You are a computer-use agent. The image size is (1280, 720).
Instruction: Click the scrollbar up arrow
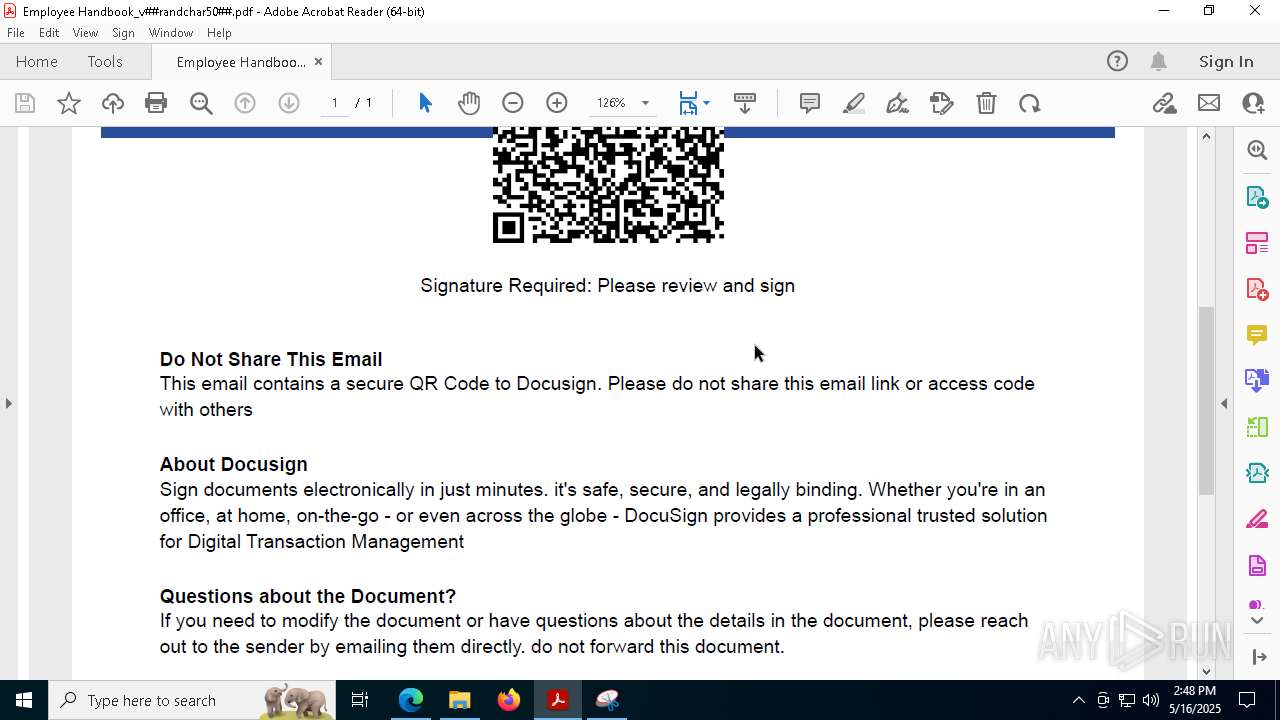coord(1206,136)
